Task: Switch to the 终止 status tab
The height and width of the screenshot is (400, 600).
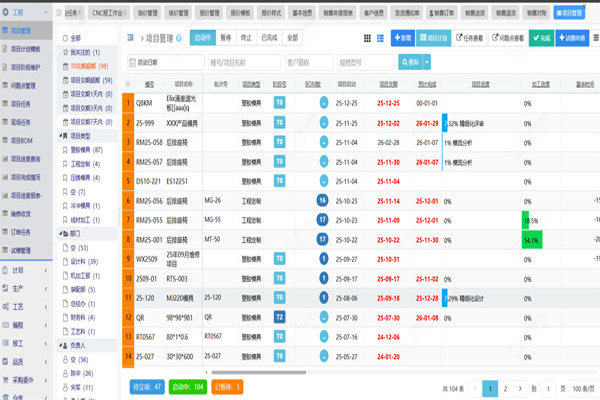Action: 246,38
